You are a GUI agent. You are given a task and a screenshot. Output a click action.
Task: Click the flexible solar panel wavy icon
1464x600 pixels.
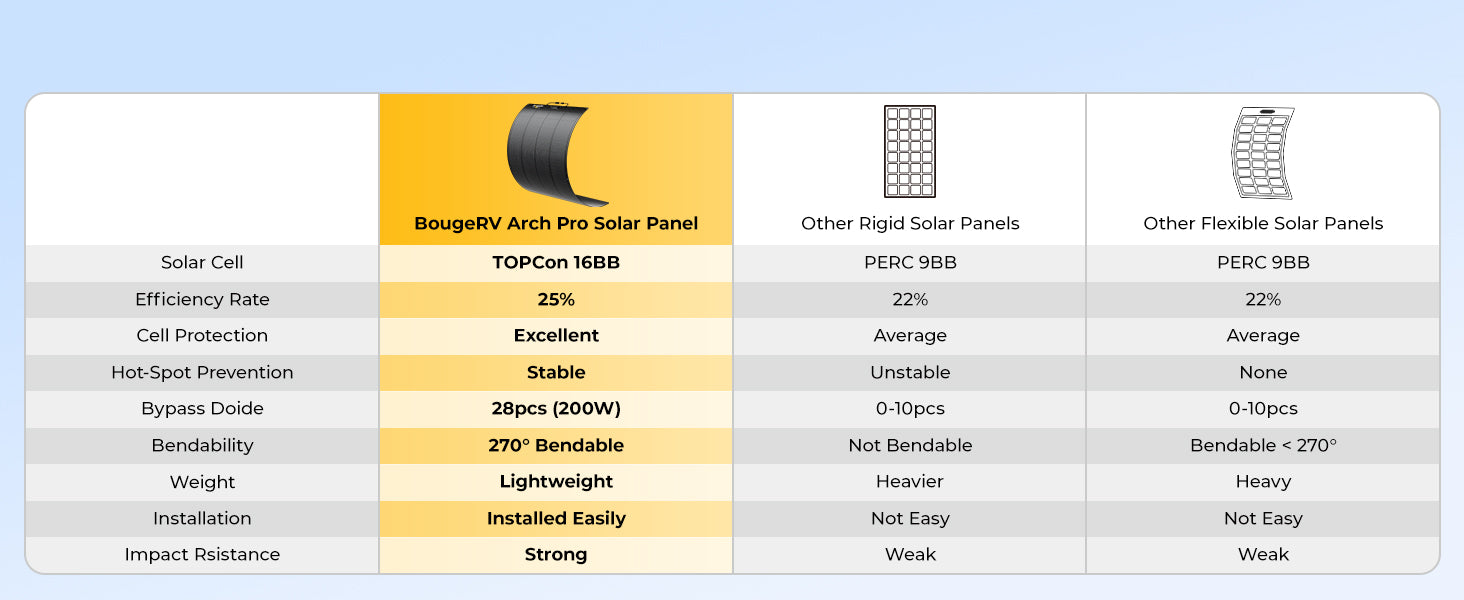click(x=1262, y=153)
